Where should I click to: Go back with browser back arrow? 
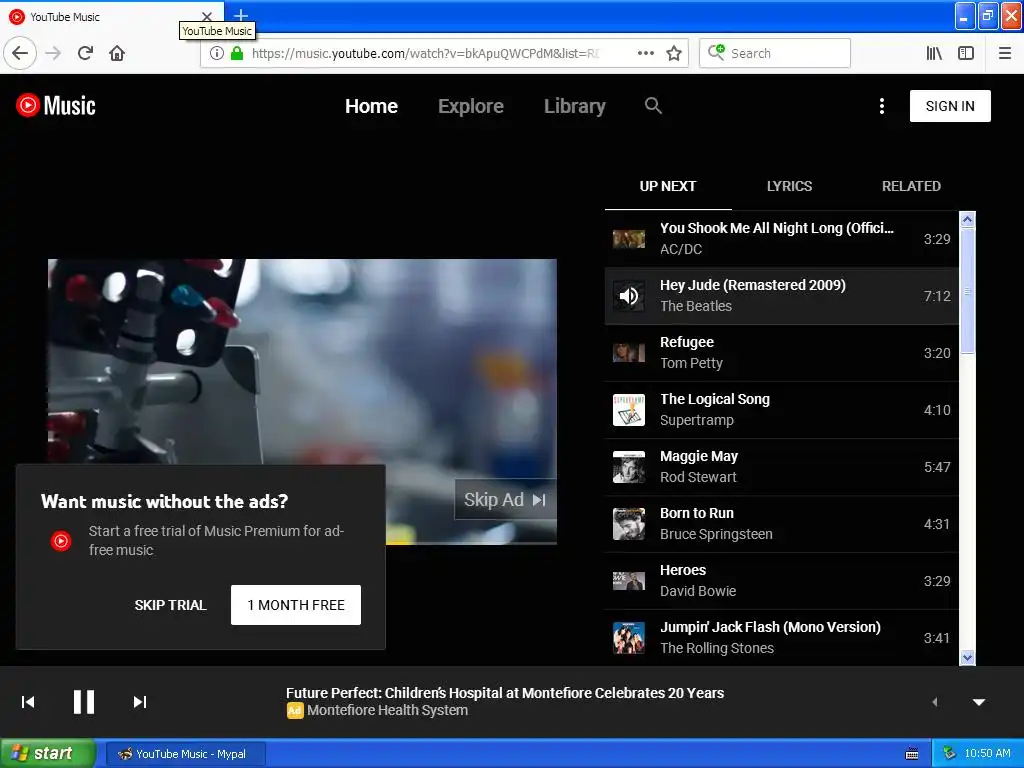point(20,53)
